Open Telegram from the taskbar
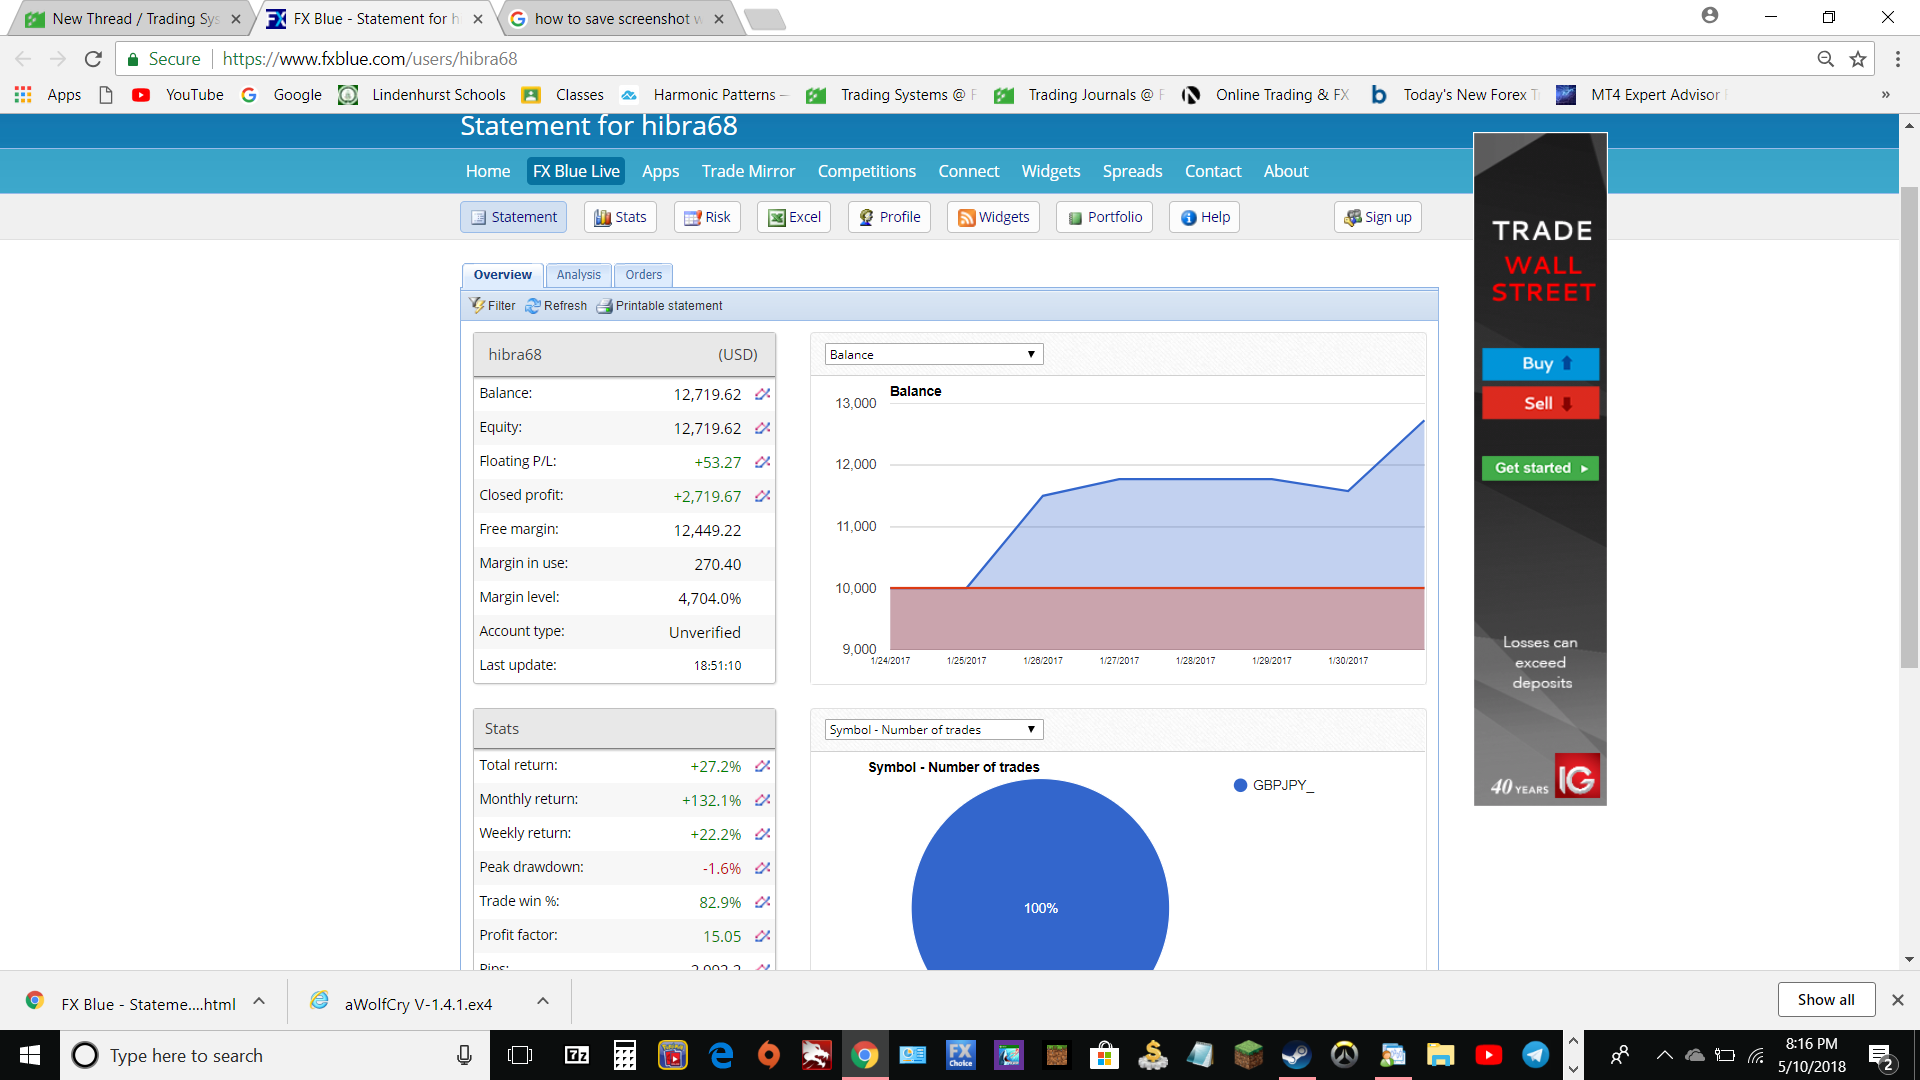Viewport: 1920px width, 1080px height. pos(1536,1055)
